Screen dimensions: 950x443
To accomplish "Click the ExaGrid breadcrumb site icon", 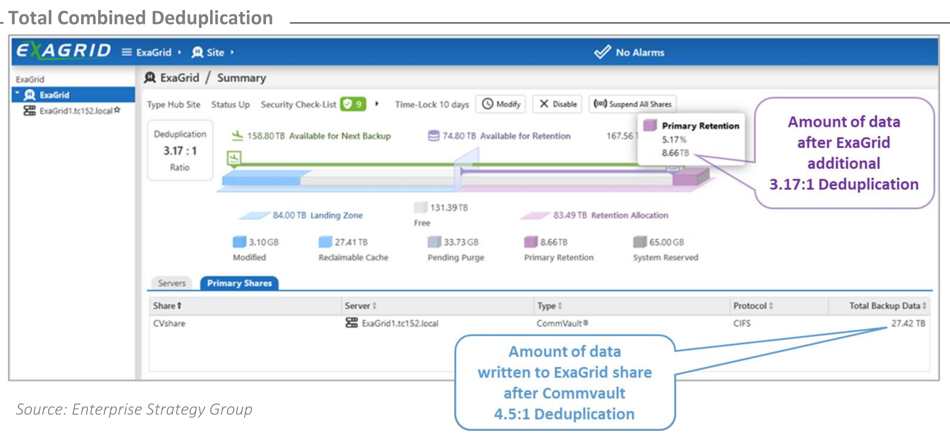I will (150, 78).
